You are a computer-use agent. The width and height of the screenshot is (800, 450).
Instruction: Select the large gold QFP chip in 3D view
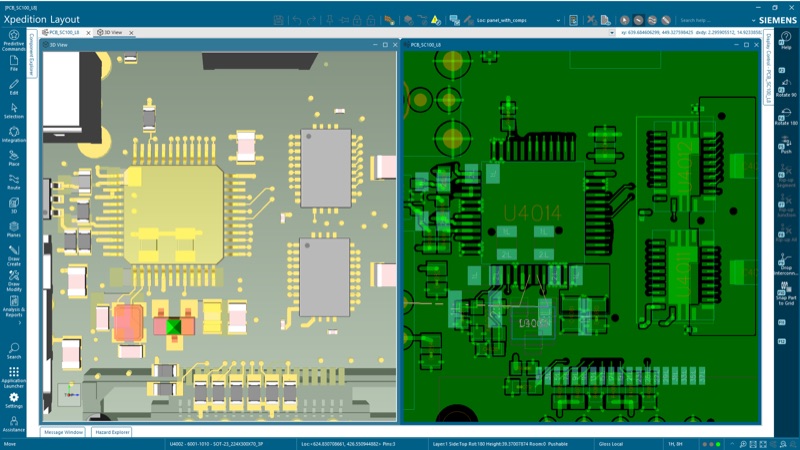point(173,215)
